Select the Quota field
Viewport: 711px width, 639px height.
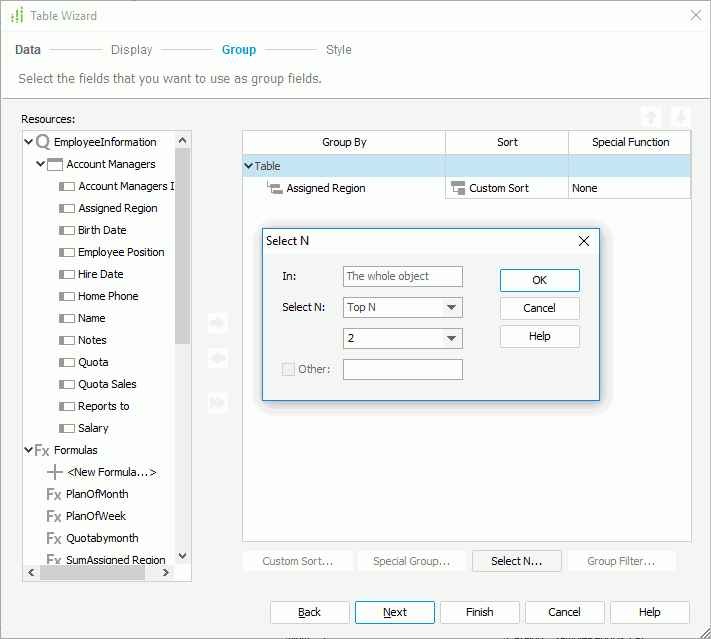pyautogui.click(x=93, y=362)
